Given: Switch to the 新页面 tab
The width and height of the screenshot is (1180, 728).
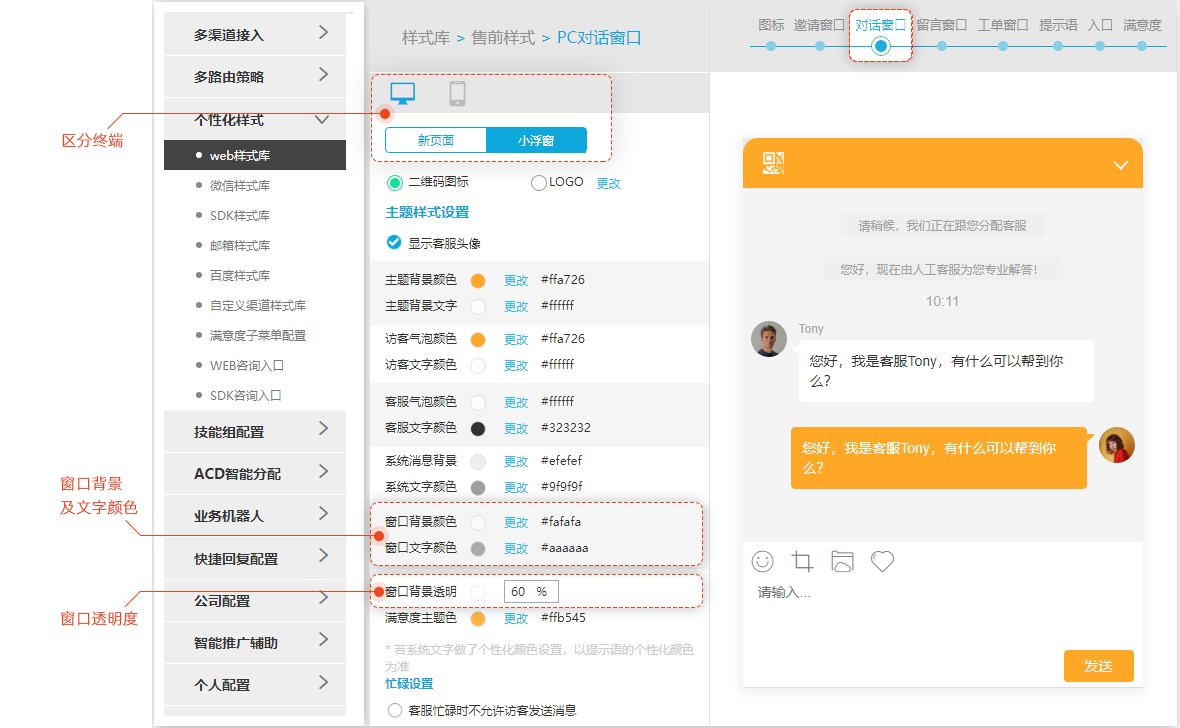Looking at the screenshot, I should [436, 141].
